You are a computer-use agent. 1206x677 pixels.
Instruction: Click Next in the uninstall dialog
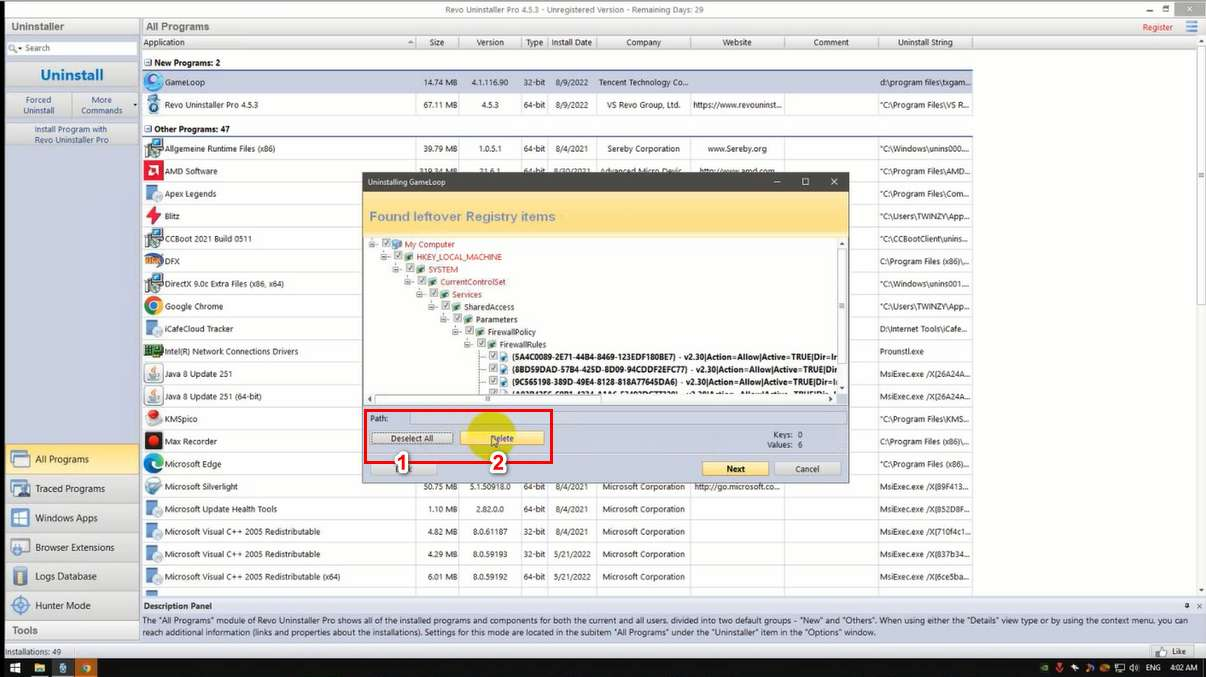735,469
